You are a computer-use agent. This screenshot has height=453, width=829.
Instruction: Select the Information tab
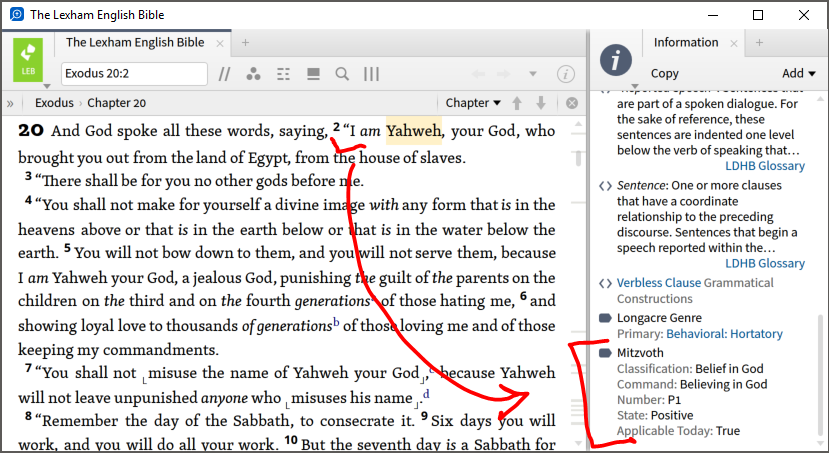(686, 42)
